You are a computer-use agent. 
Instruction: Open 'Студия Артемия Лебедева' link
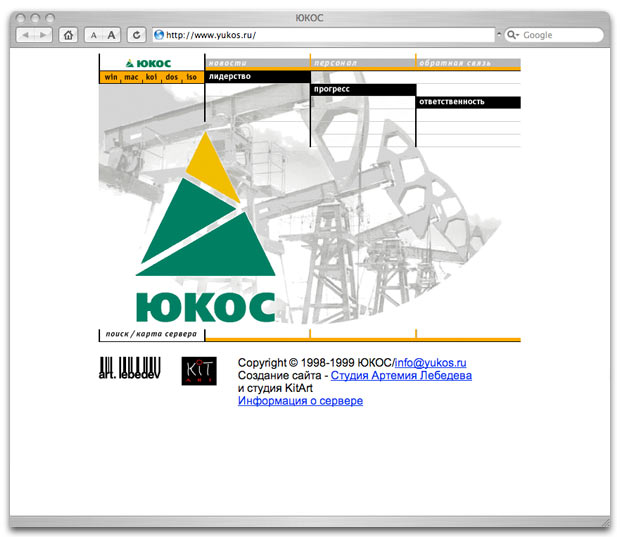click(x=401, y=376)
